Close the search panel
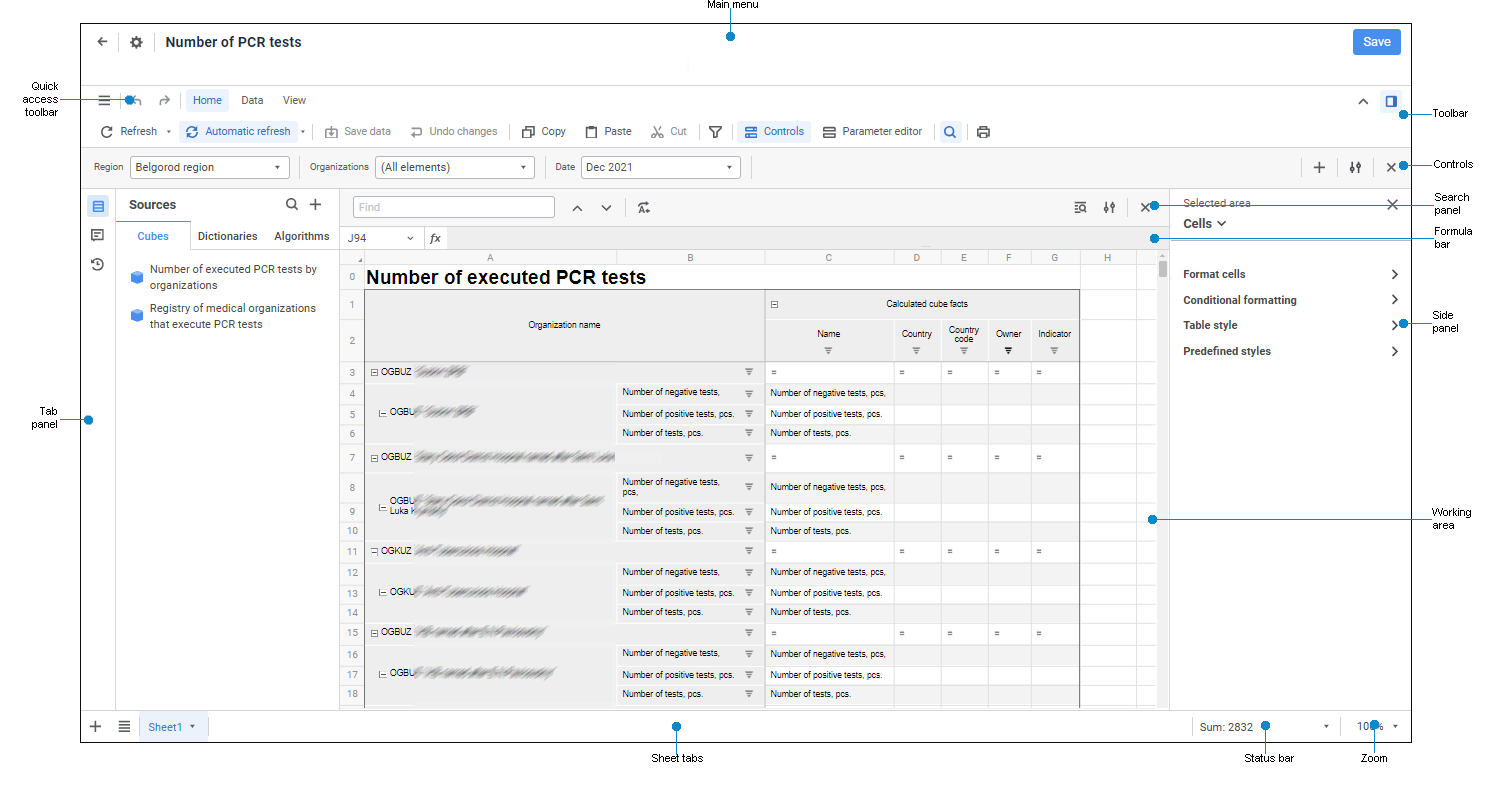Image resolution: width=1497 pixels, height=788 pixels. [x=1145, y=208]
